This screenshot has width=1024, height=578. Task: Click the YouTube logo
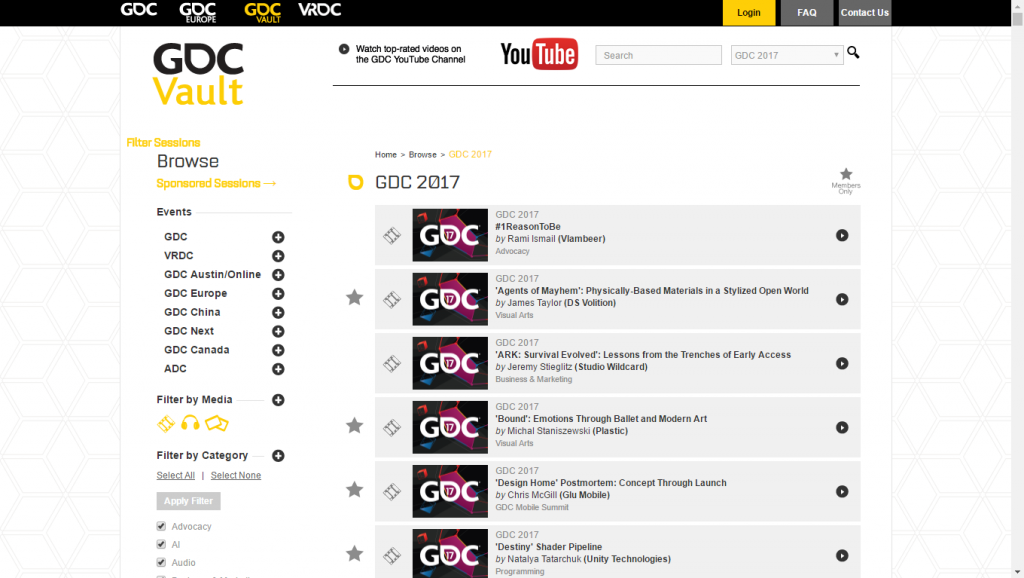(539, 54)
